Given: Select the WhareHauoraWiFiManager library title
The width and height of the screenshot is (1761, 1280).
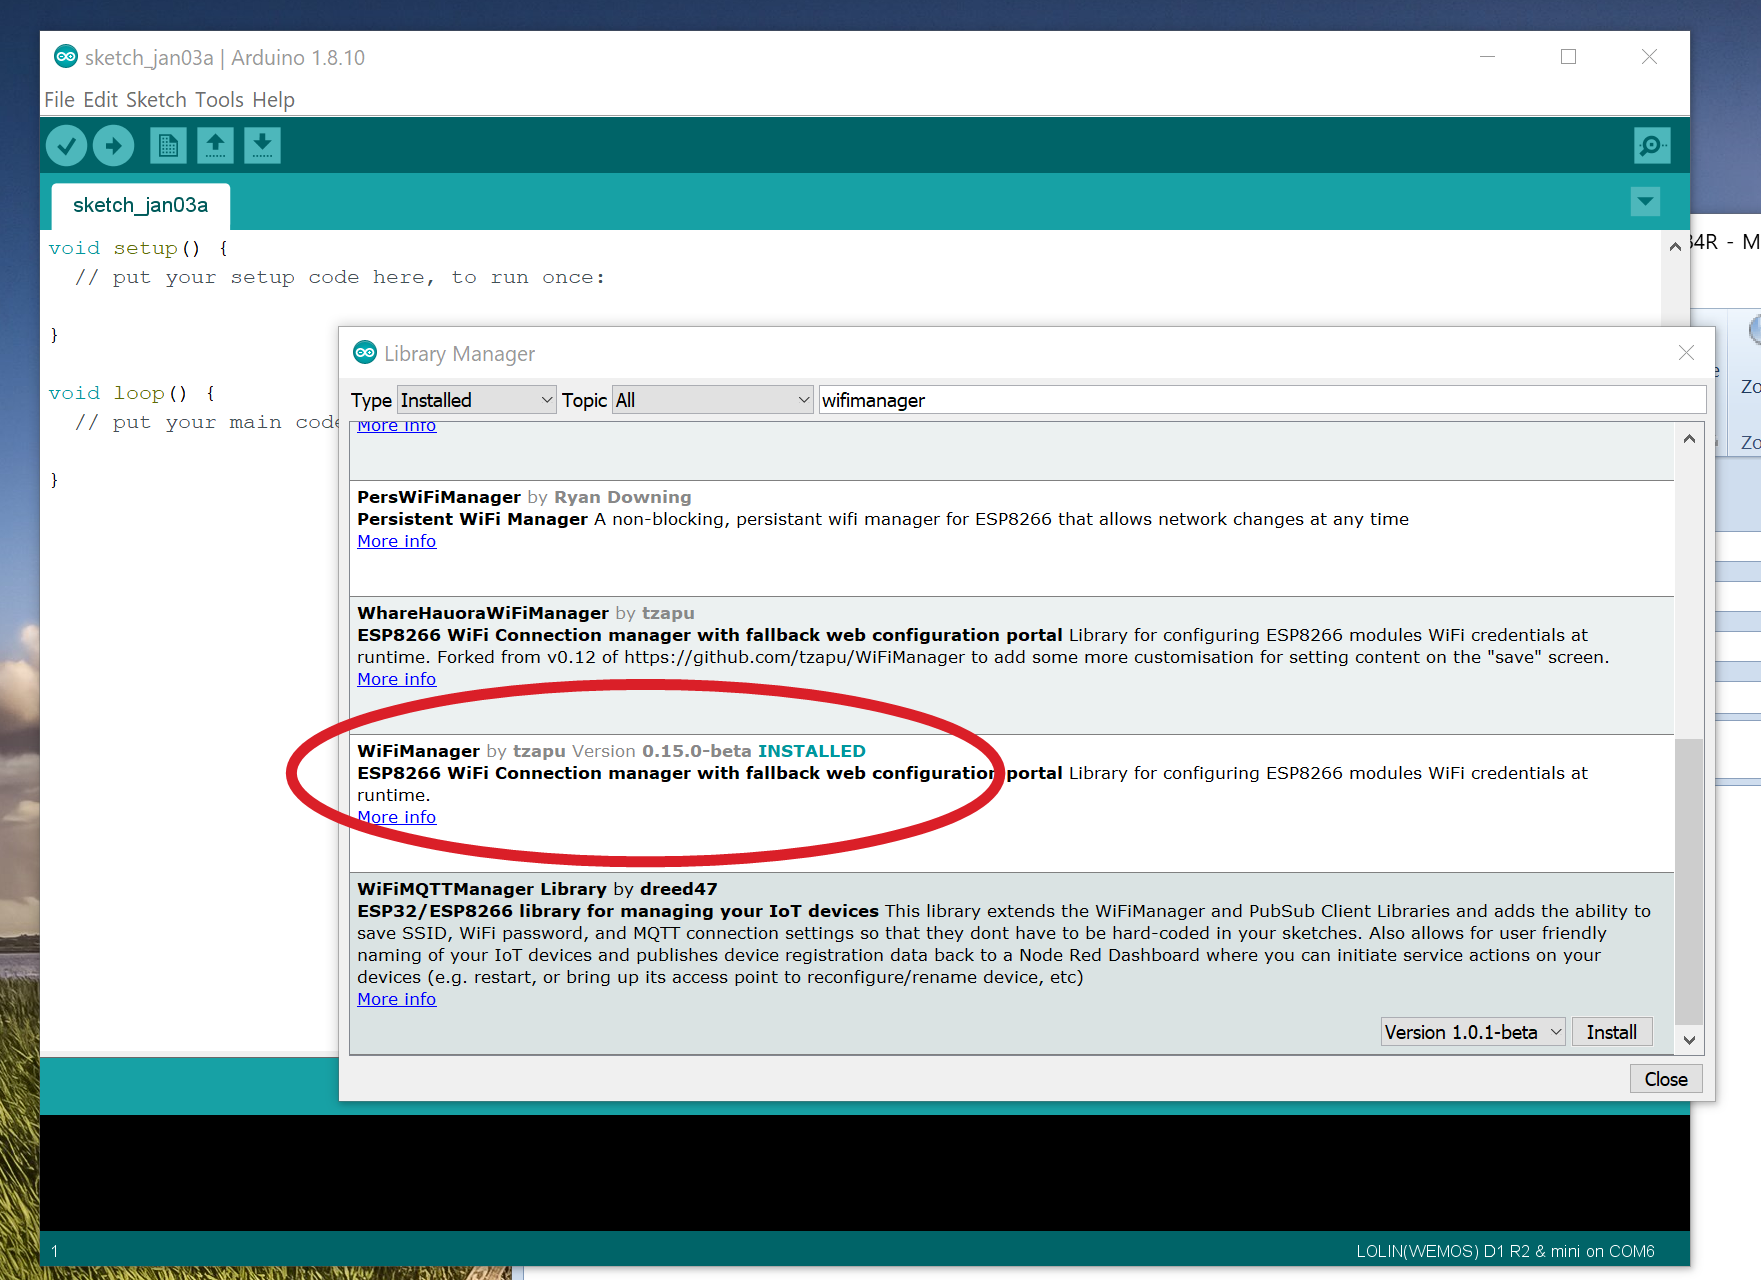Looking at the screenshot, I should (x=483, y=613).
